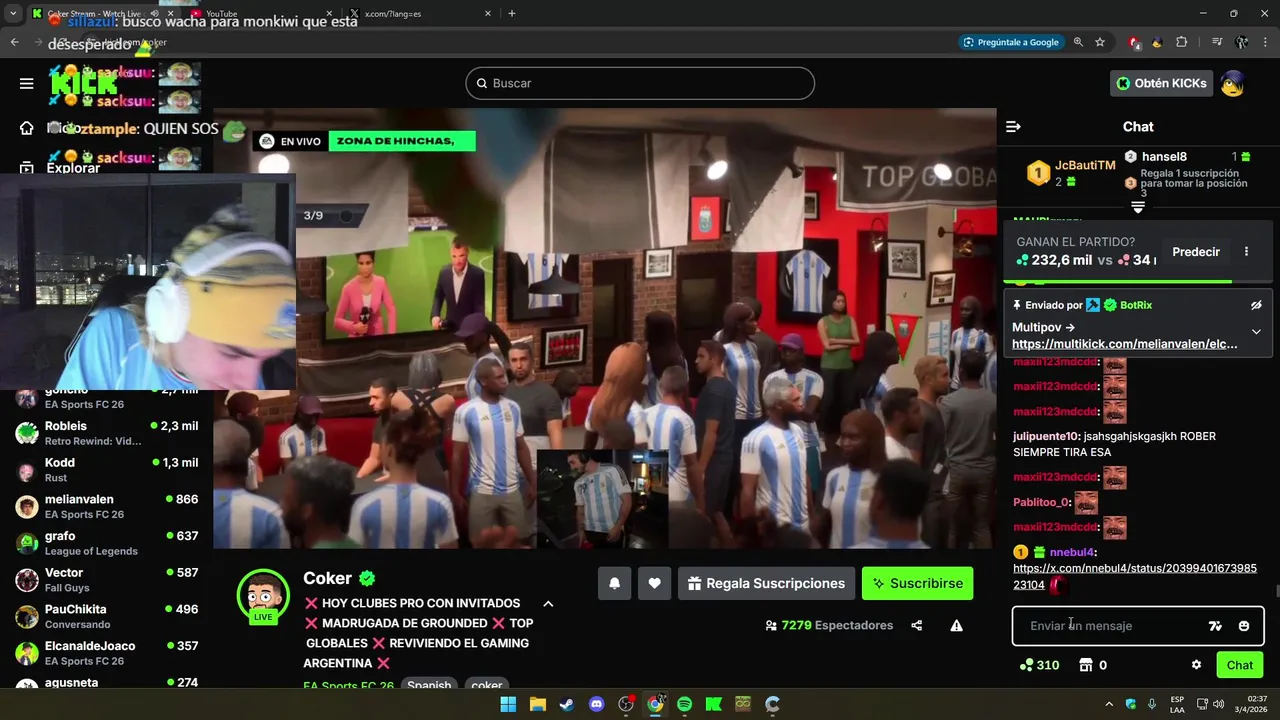Viewport: 1280px width, 720px height.
Task: Open the shop icon next to 0
Action: (1086, 665)
